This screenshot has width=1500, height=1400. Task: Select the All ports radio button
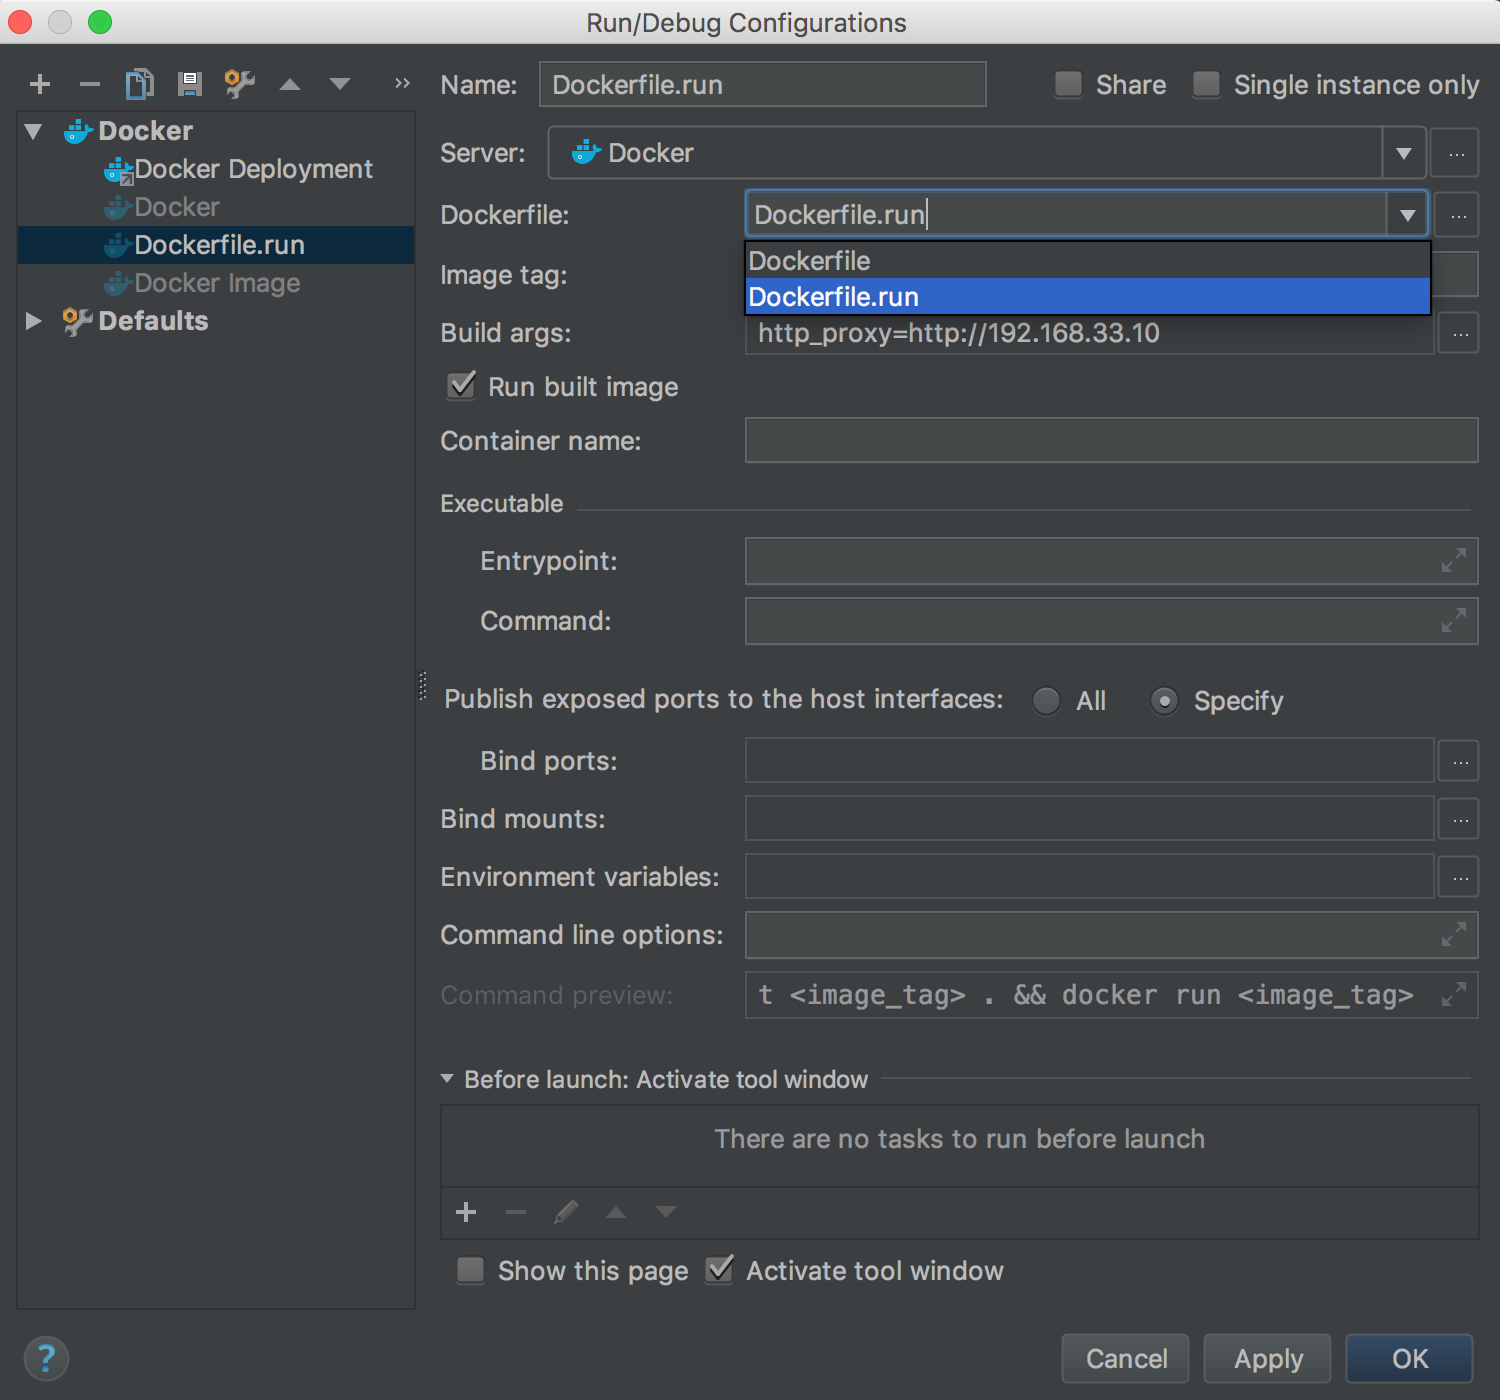1047,701
